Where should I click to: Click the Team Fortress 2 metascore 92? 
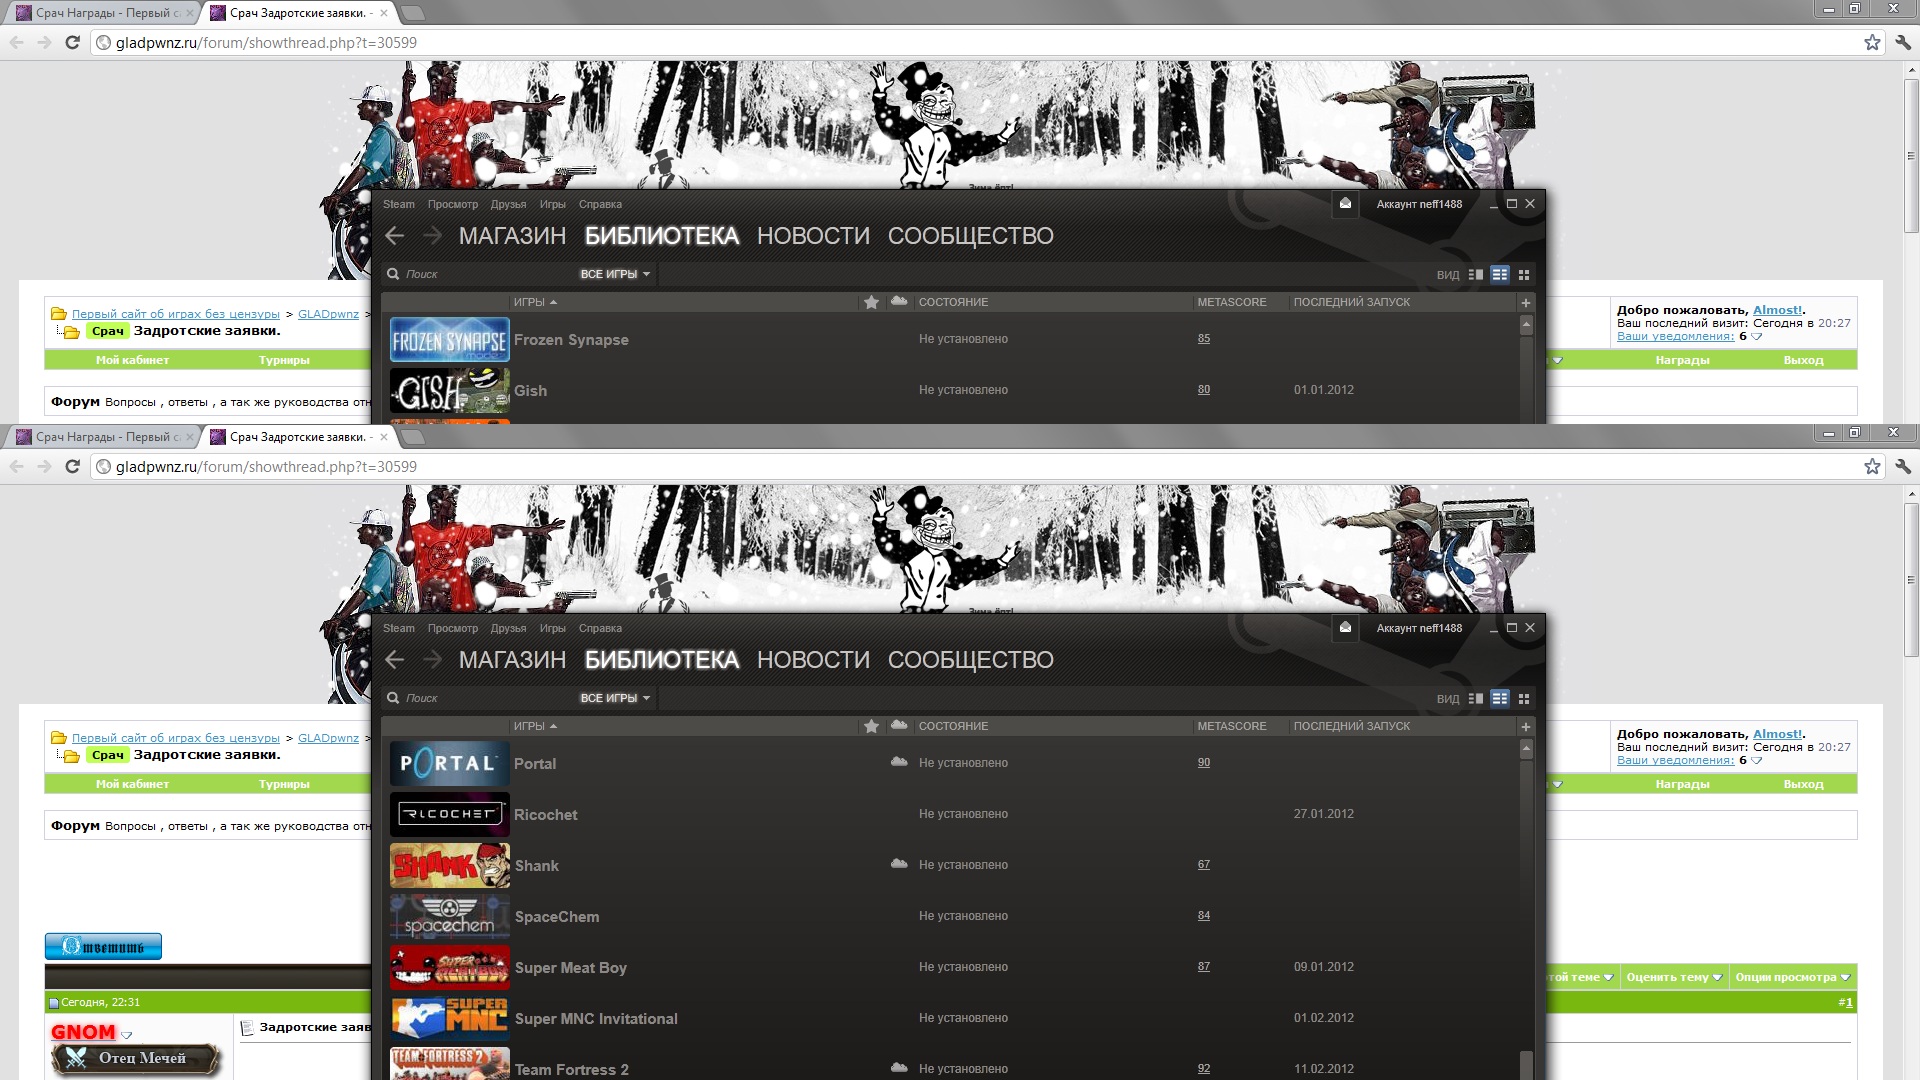tap(1204, 1069)
